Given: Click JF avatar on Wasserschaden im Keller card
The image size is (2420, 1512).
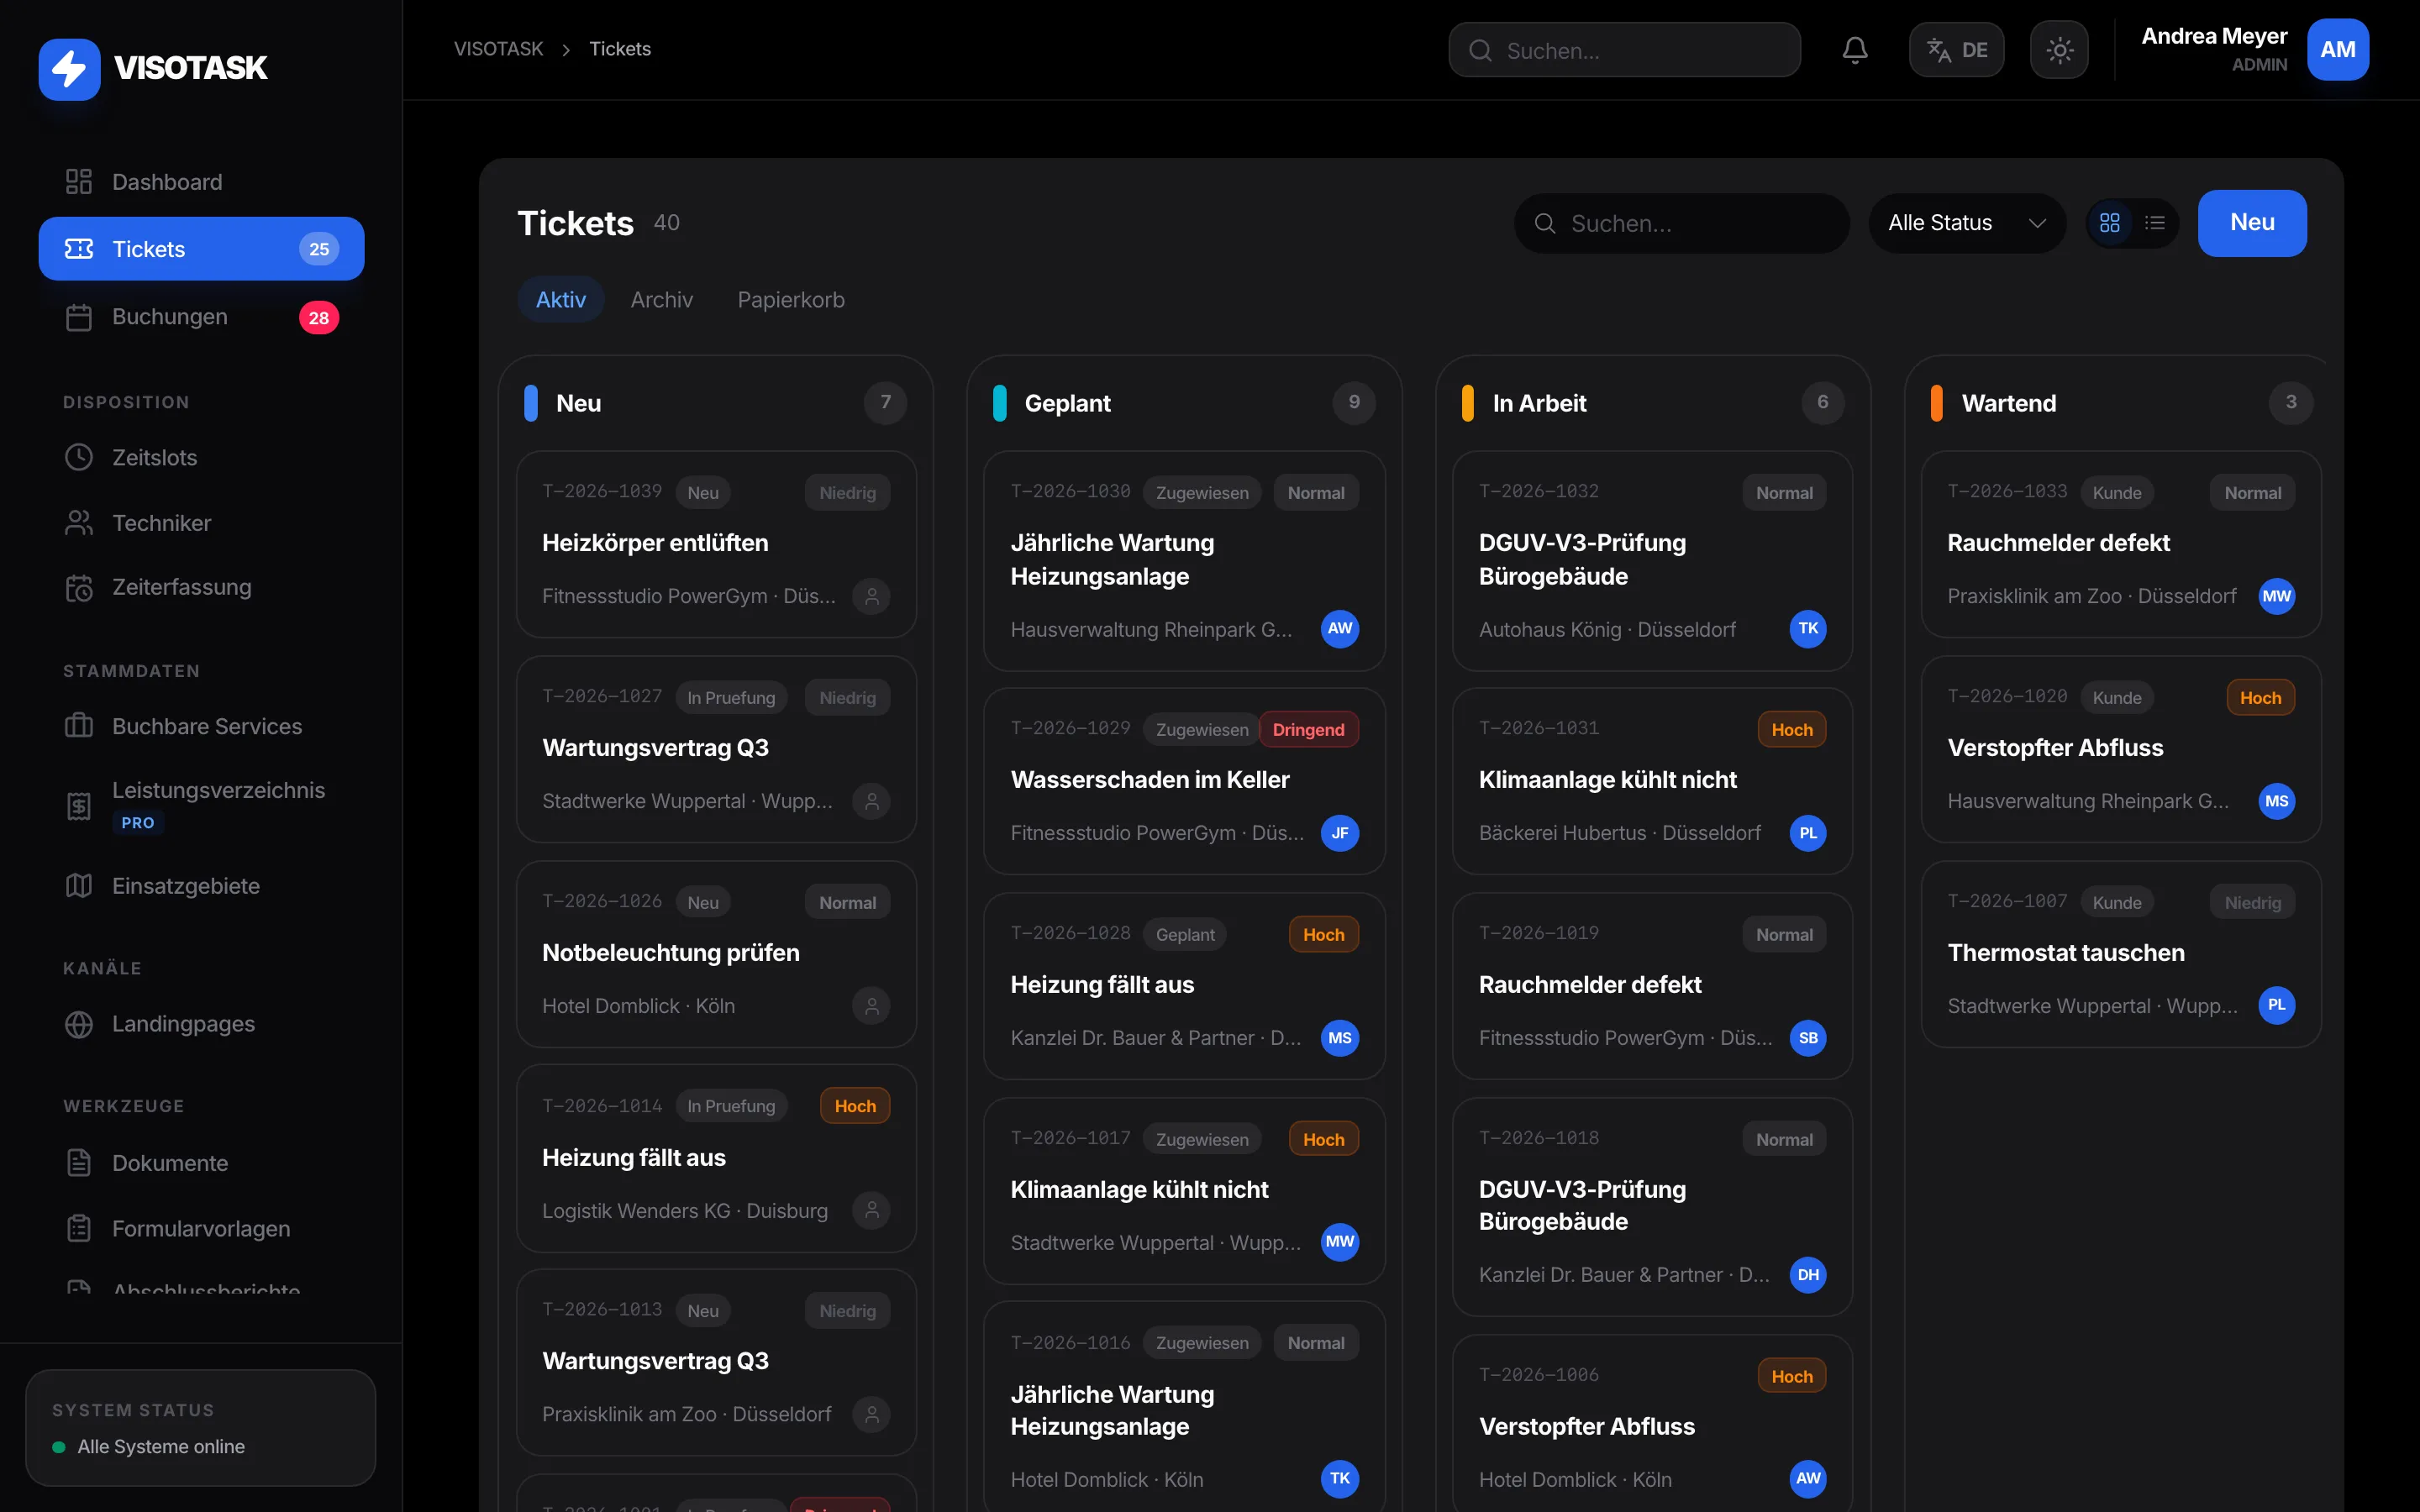Looking at the screenshot, I should 1340,833.
